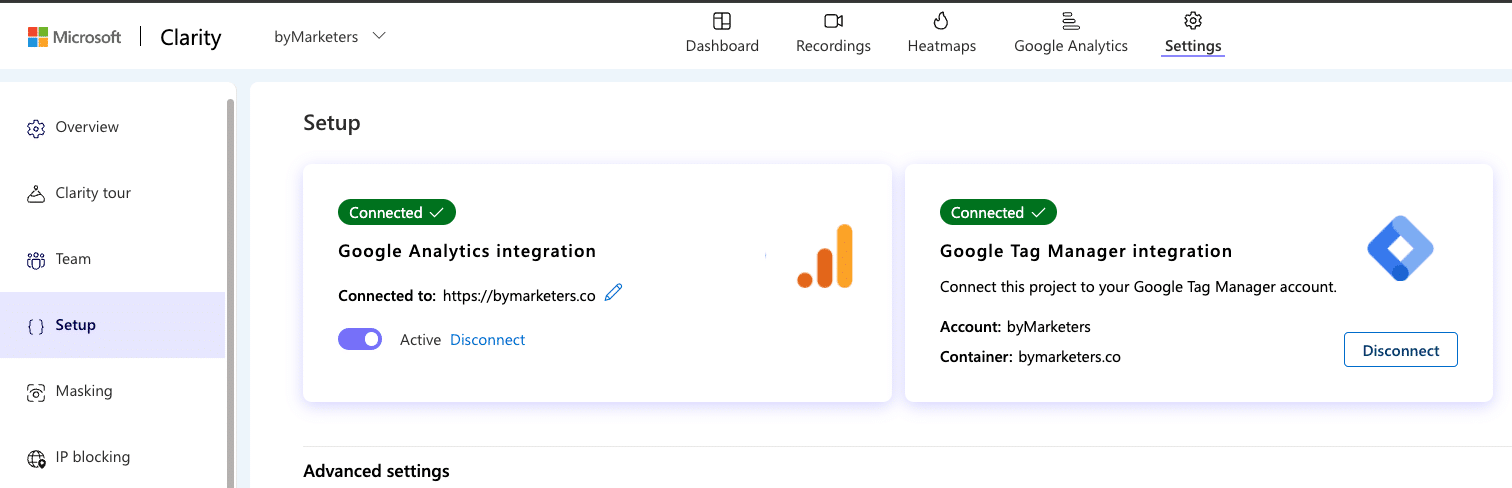The width and height of the screenshot is (1512, 488).
Task: Go to Recordings in top navigation
Action: tap(833, 34)
